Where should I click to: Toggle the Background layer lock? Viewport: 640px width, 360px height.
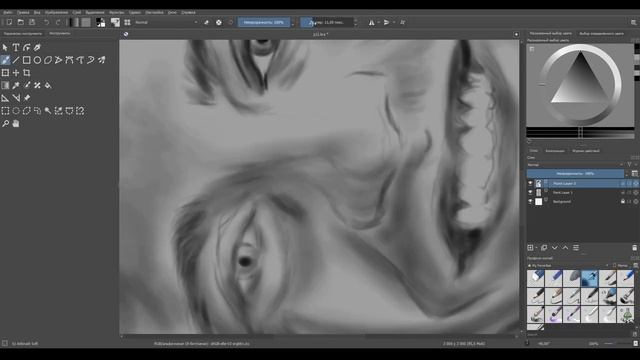click(623, 201)
